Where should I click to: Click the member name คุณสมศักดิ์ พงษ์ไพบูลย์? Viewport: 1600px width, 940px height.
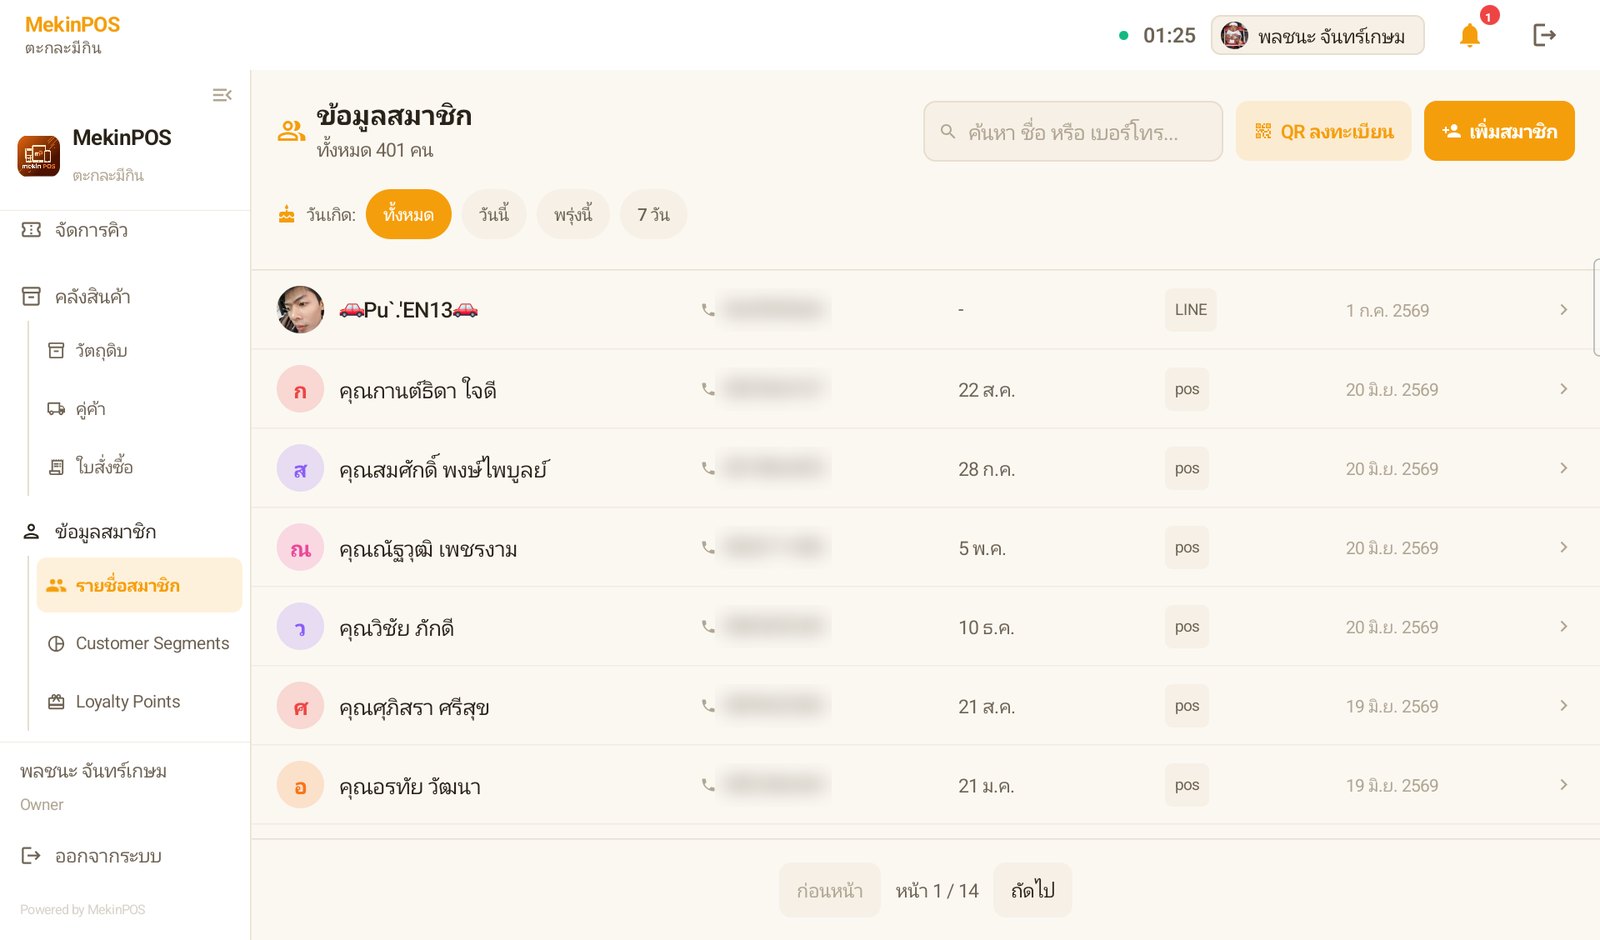[443, 469]
